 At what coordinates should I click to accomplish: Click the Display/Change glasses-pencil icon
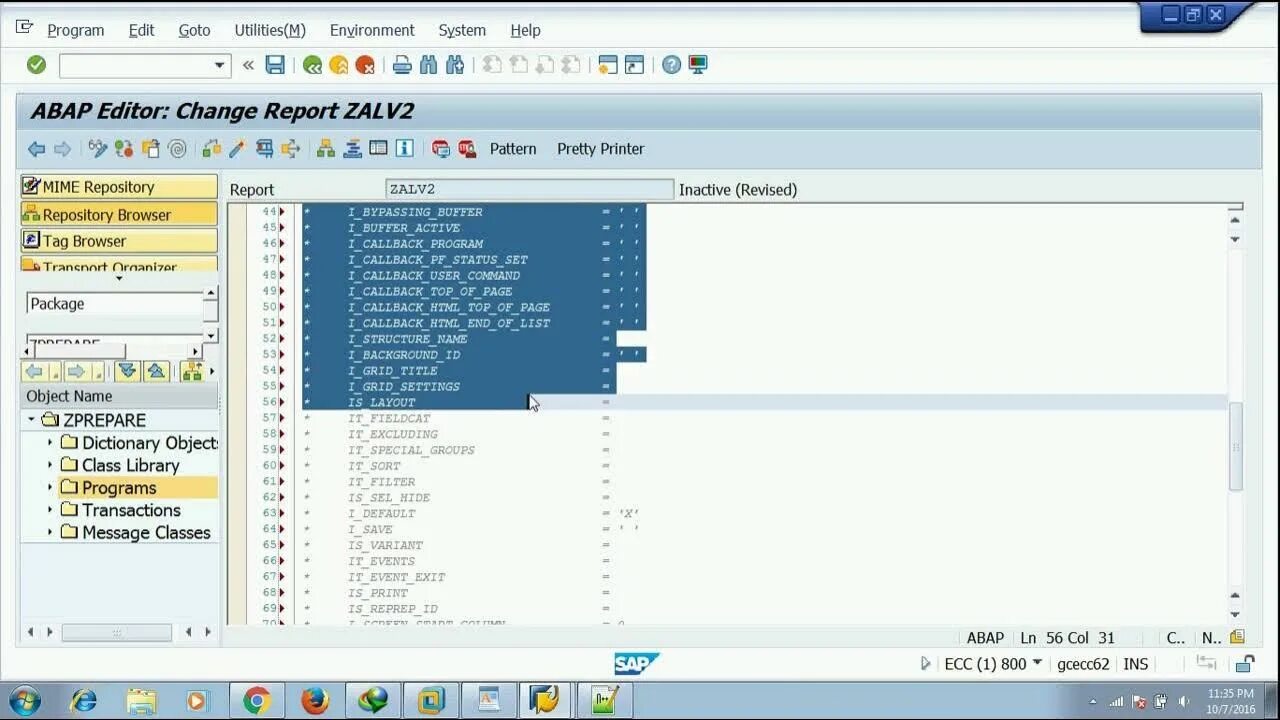click(x=98, y=149)
